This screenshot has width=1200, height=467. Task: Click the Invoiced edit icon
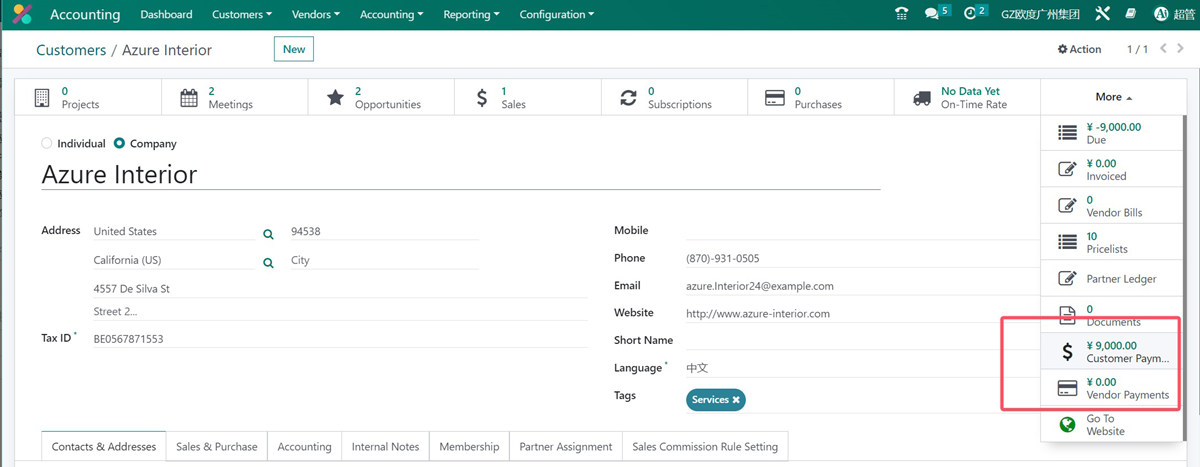pyautogui.click(x=1067, y=169)
